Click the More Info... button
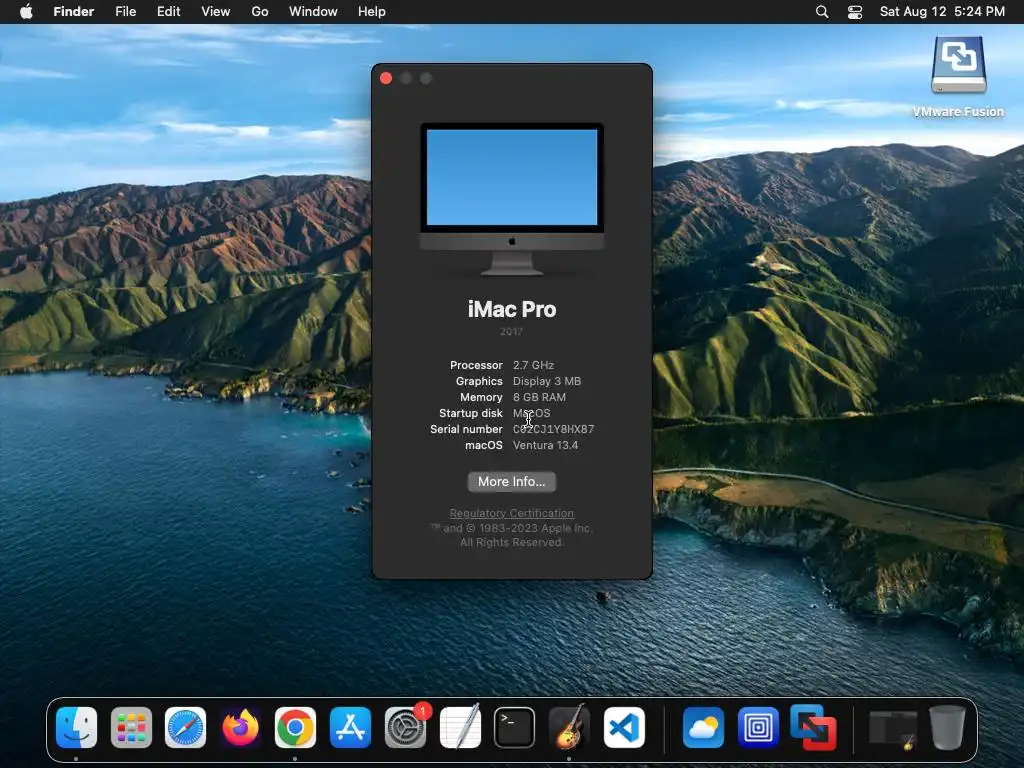1024x768 pixels. click(511, 481)
